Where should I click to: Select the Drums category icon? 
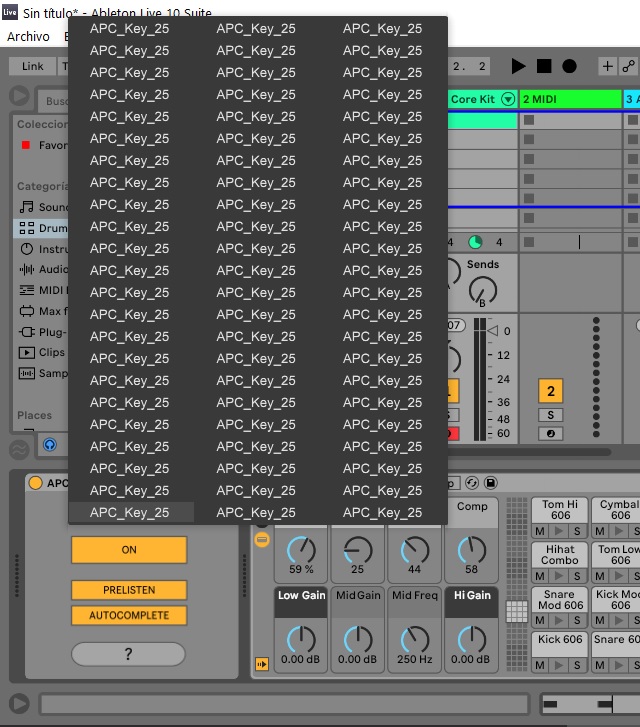click(26, 228)
